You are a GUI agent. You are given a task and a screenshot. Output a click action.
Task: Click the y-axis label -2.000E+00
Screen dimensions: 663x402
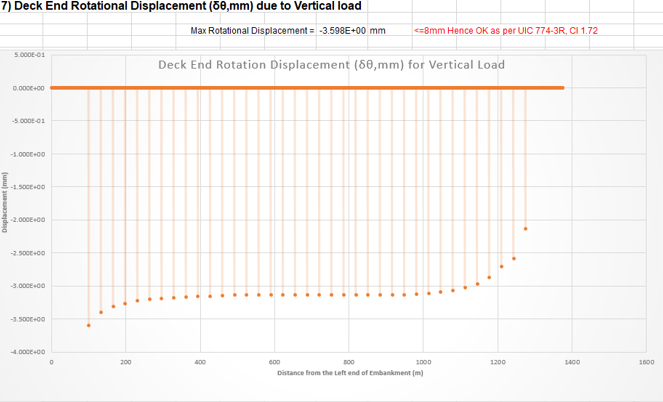(28, 220)
